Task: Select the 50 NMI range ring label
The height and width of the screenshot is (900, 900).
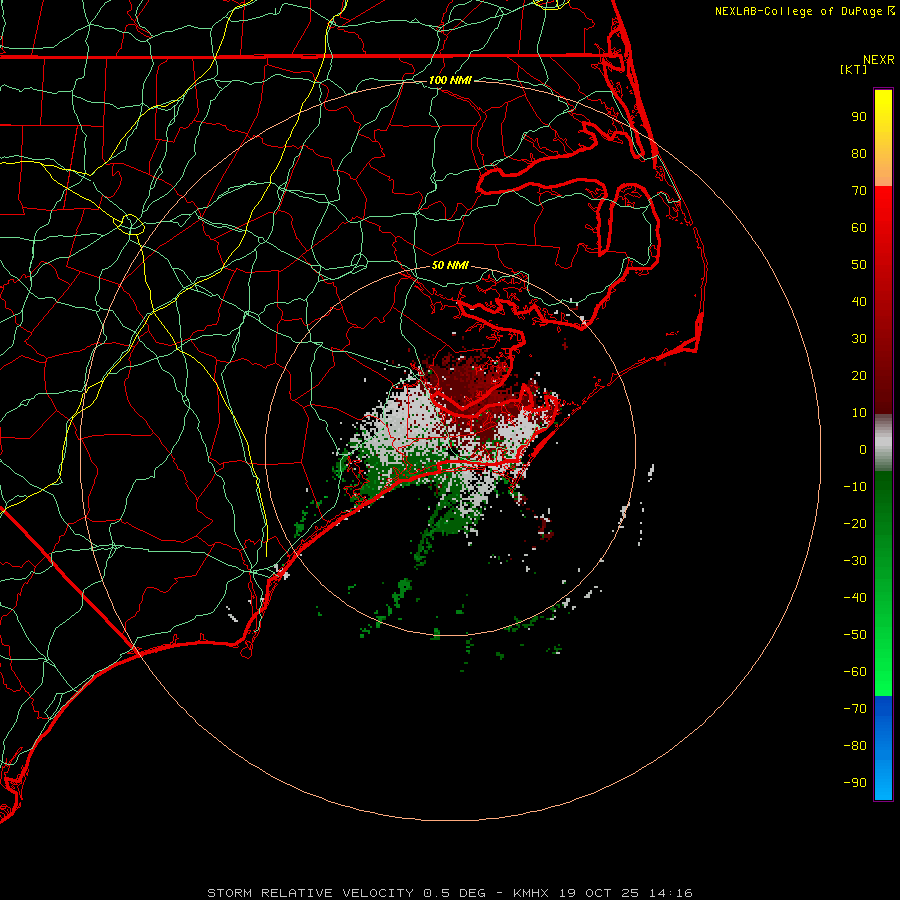Action: pos(450,265)
